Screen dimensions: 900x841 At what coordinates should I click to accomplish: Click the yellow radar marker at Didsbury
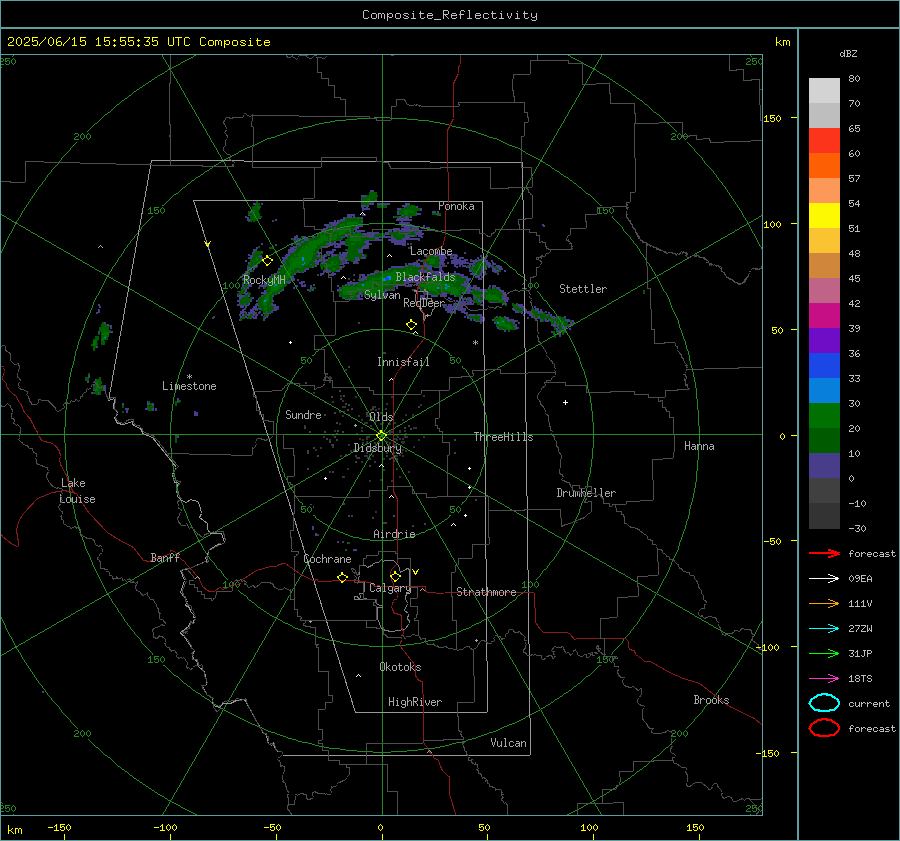(382, 436)
